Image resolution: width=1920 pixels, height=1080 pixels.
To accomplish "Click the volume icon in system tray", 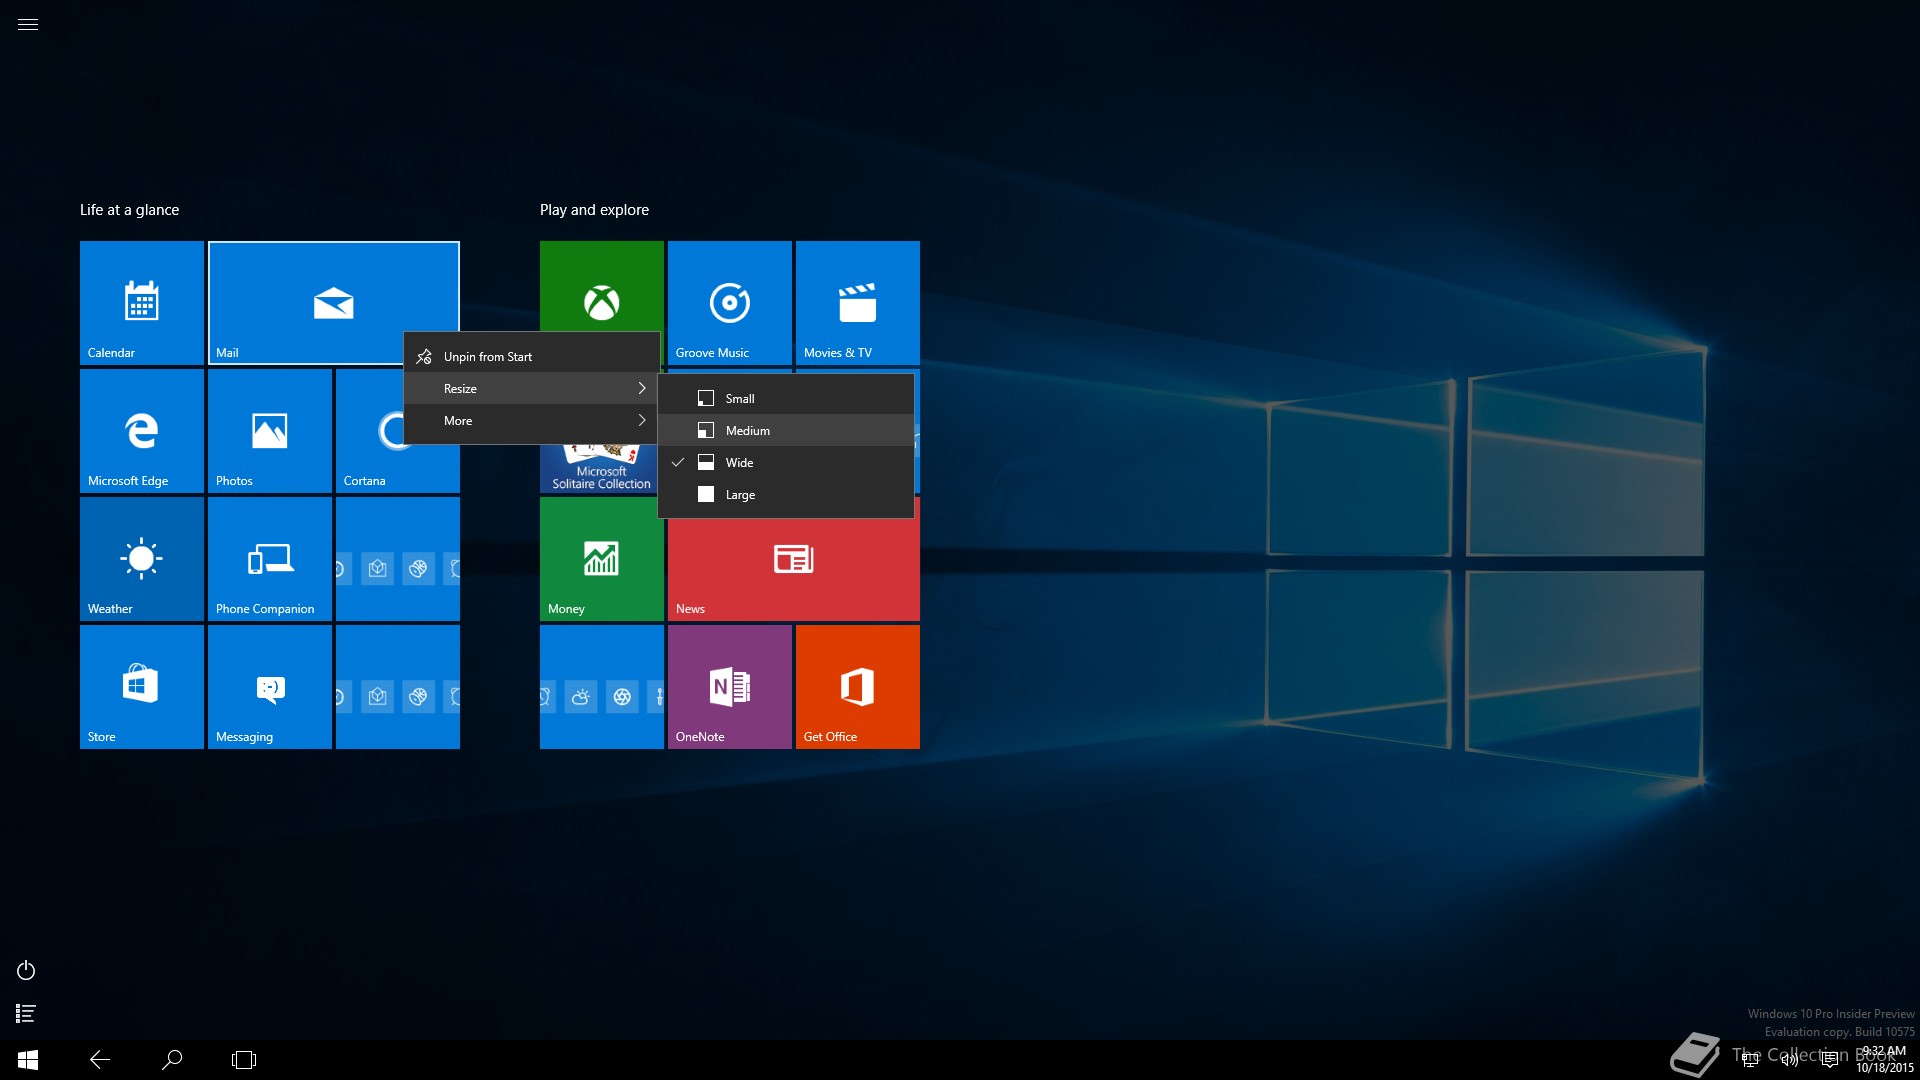I will pos(1789,1060).
